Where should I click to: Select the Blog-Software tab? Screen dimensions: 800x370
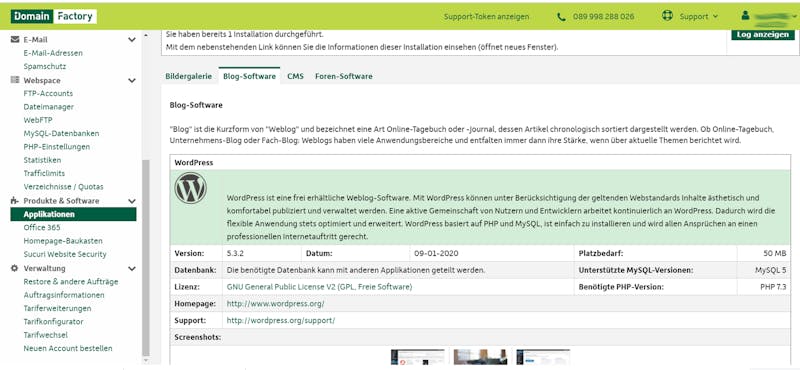pyautogui.click(x=249, y=76)
